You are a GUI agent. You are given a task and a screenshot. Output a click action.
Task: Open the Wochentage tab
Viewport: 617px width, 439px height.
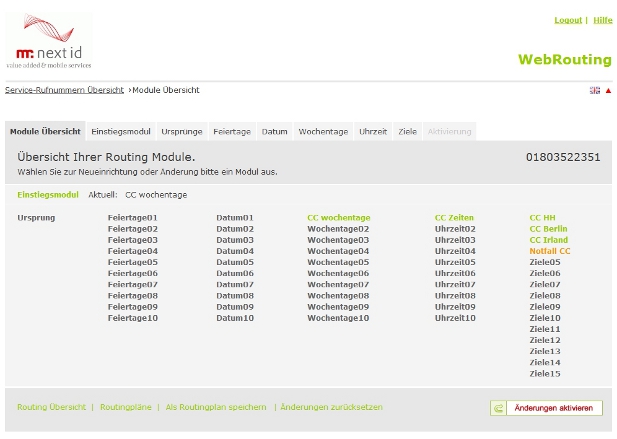coord(323,131)
